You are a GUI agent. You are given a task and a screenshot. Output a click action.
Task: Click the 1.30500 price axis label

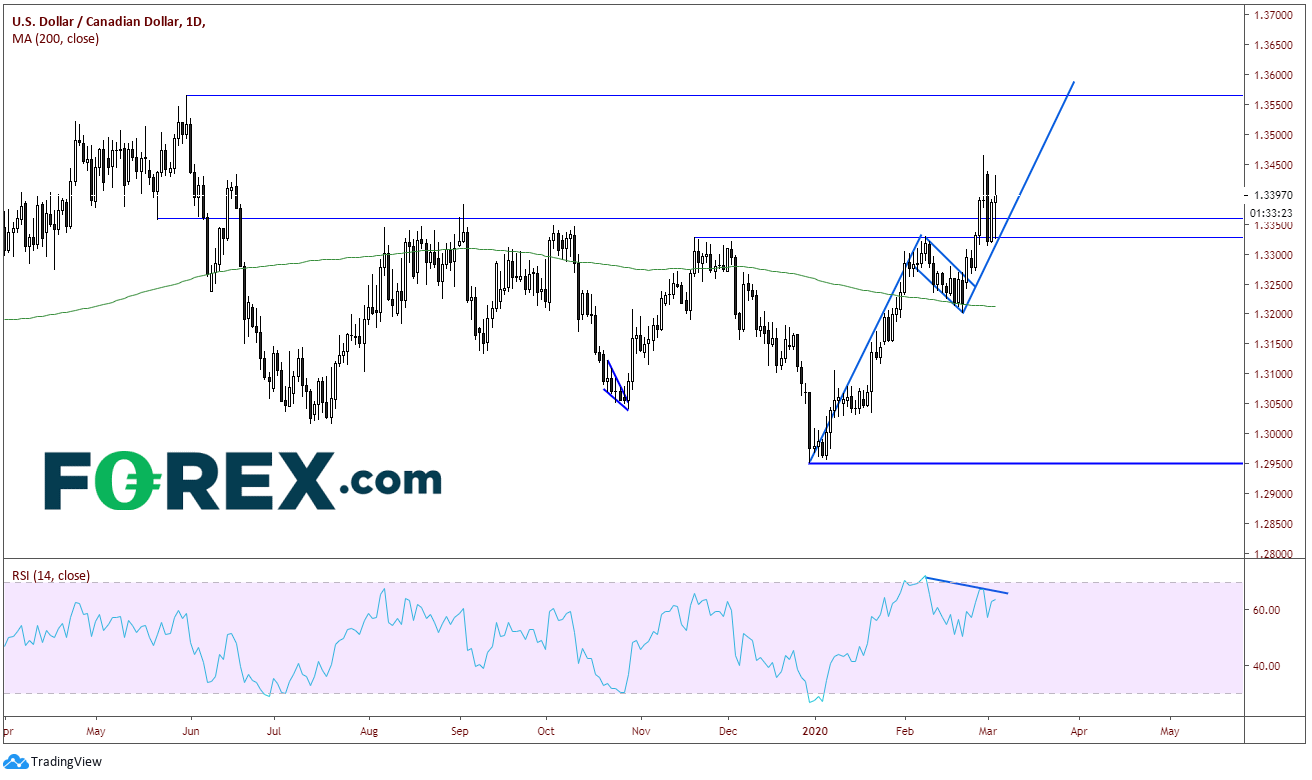1274,404
